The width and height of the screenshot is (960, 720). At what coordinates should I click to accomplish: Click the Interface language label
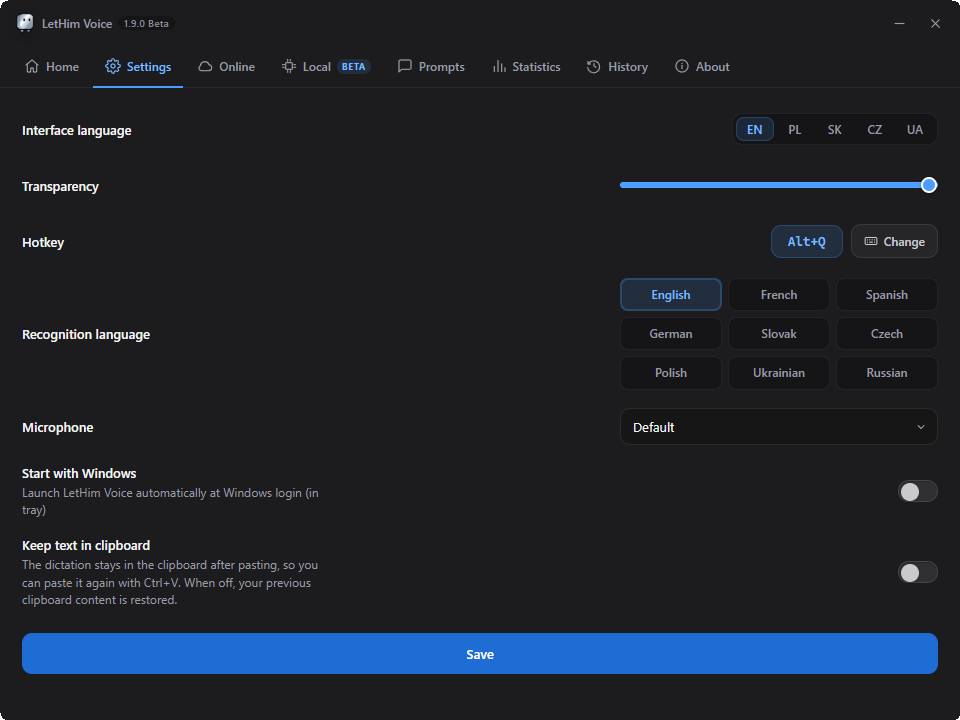[x=77, y=130]
